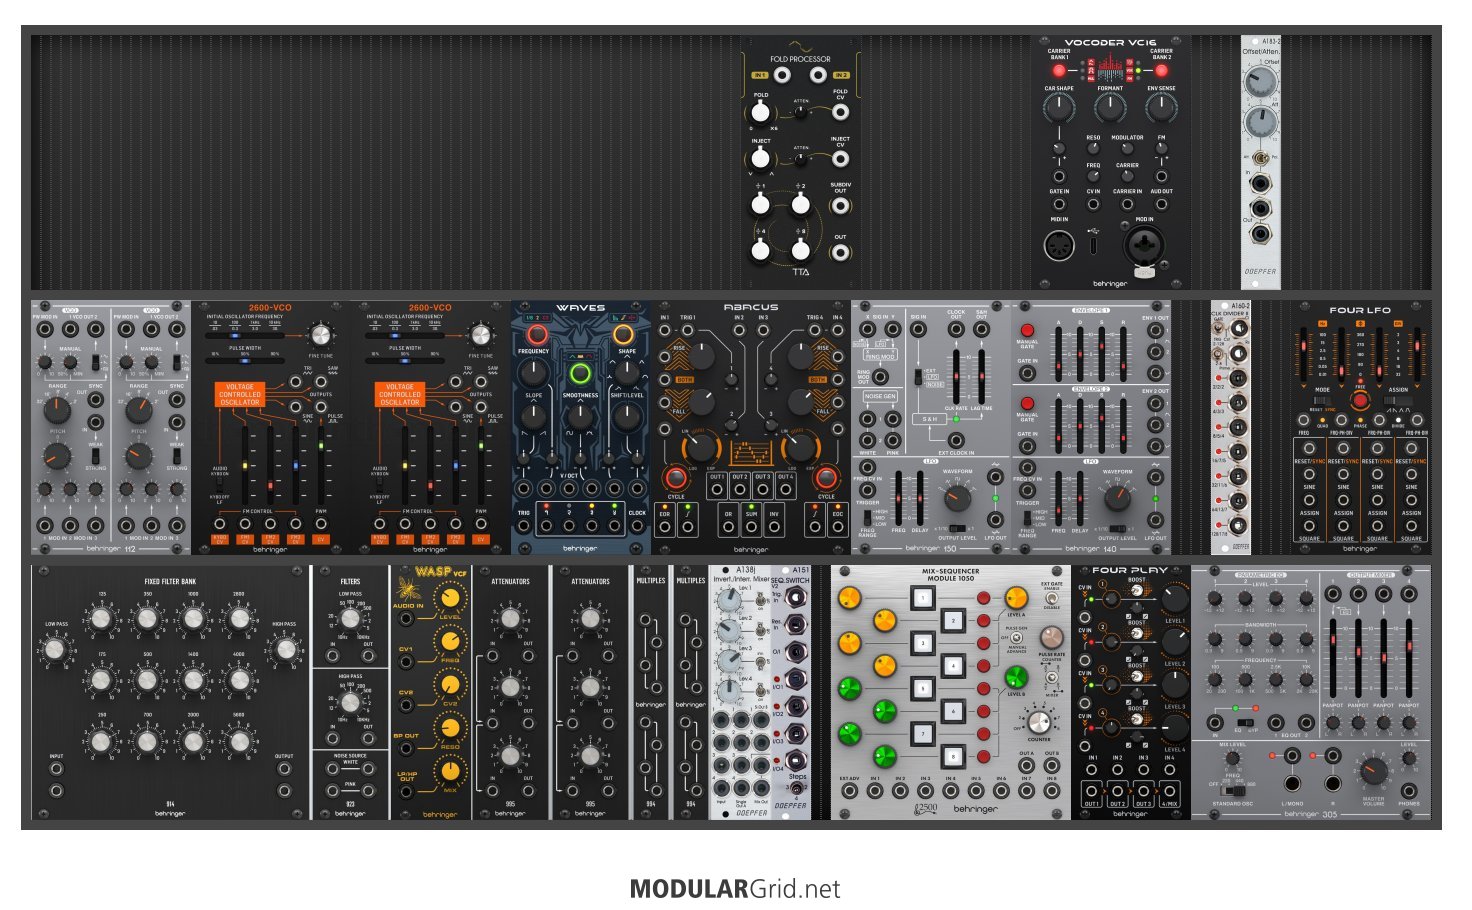This screenshot has height=910, width=1472.
Task: Toggle the MODE switch on Four LFO
Action: [1323, 400]
